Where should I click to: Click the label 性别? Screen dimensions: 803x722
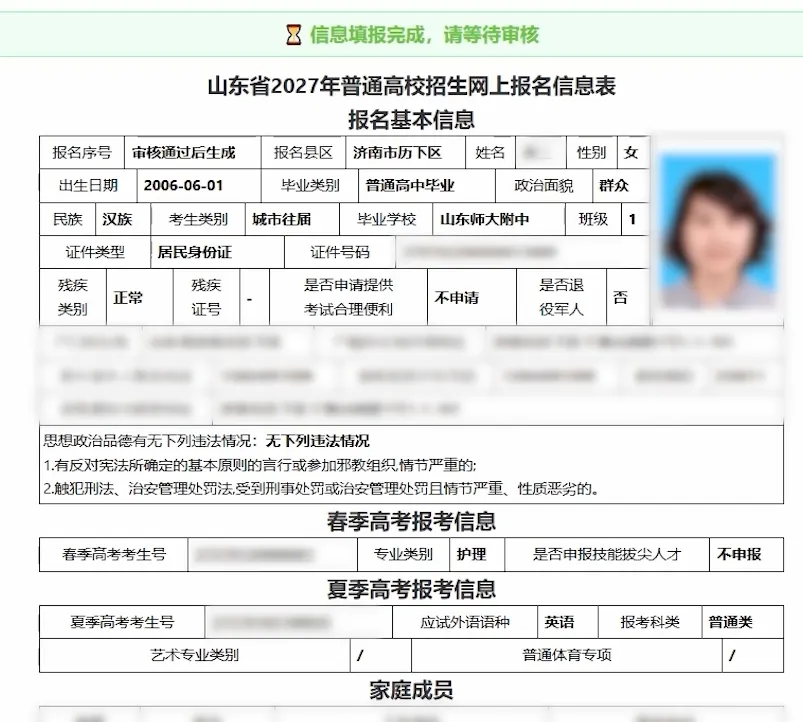tap(591, 153)
